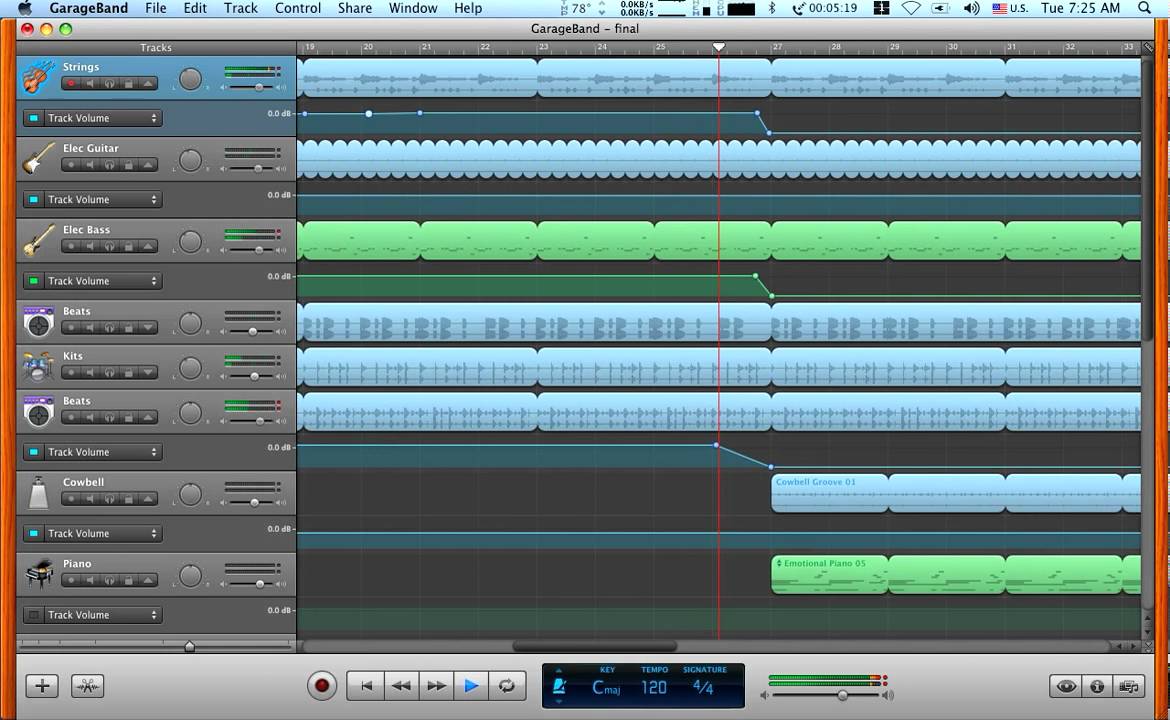Click the metronome icon in the LCD

(x=559, y=686)
